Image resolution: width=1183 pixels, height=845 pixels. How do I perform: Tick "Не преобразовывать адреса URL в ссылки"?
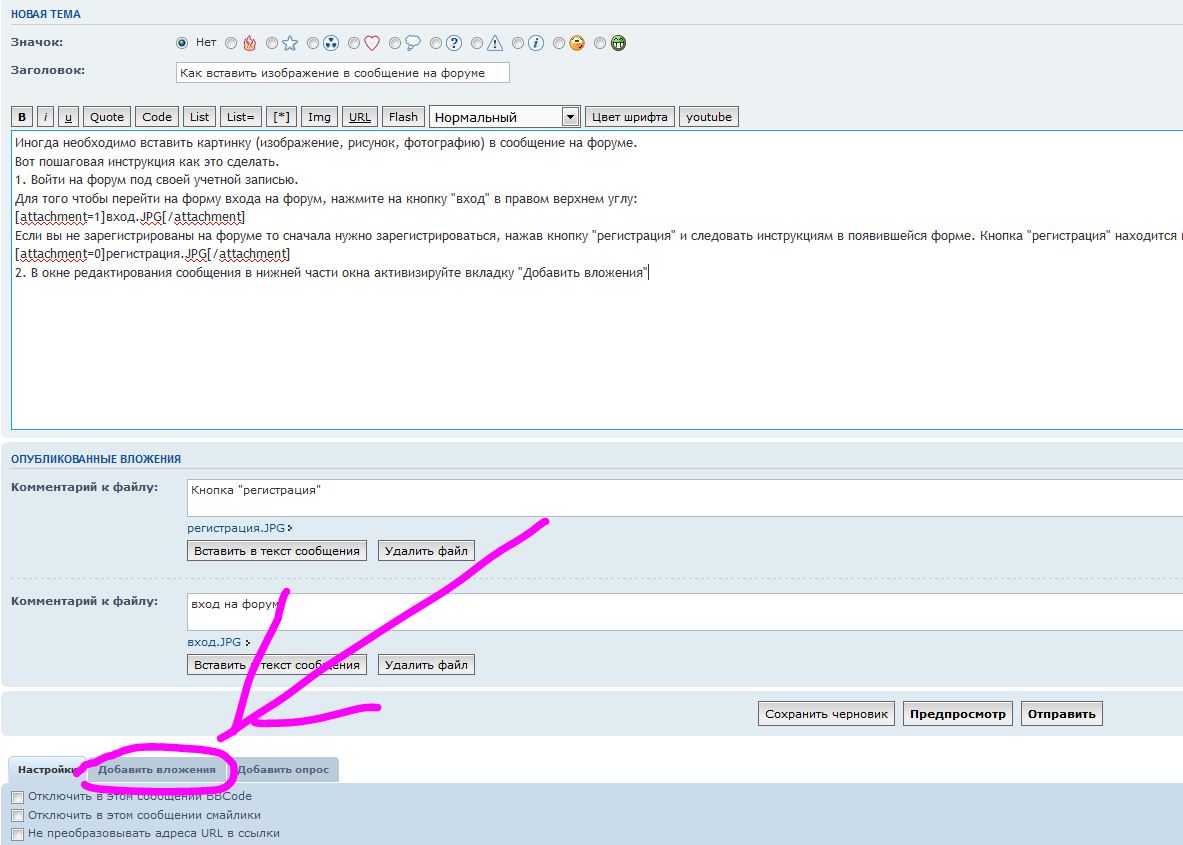(17, 833)
